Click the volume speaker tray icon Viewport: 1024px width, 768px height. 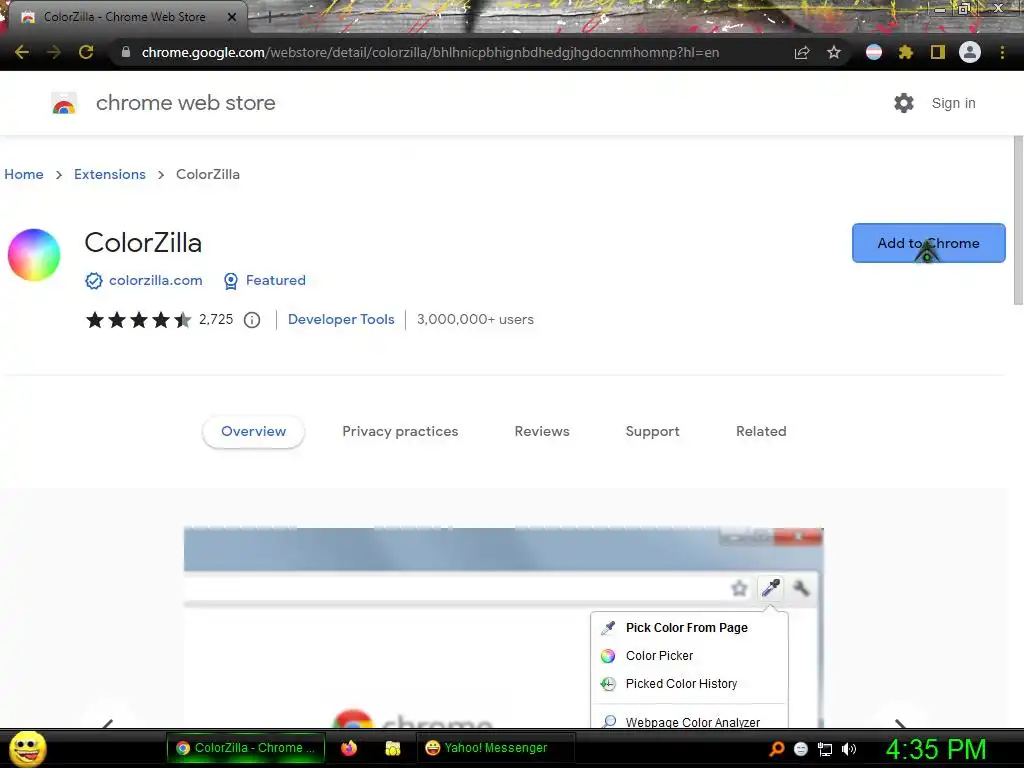pyautogui.click(x=849, y=749)
